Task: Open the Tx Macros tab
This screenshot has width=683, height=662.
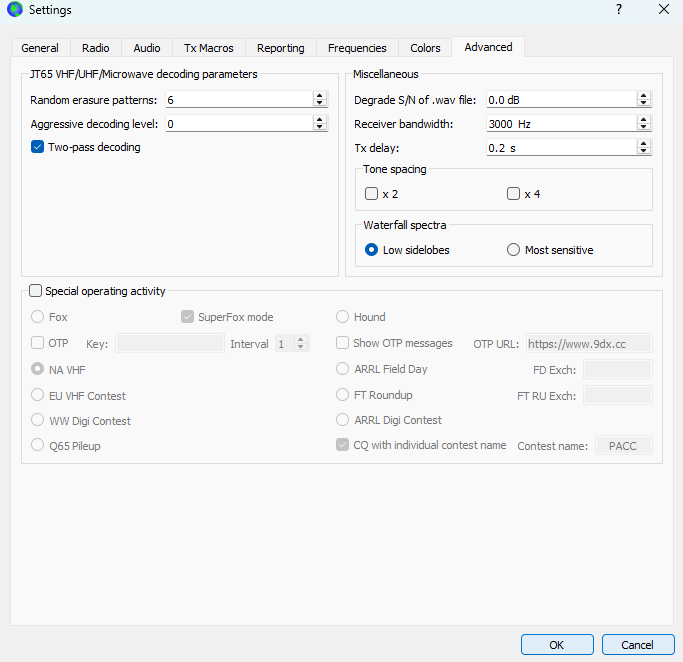Action: click(x=208, y=48)
